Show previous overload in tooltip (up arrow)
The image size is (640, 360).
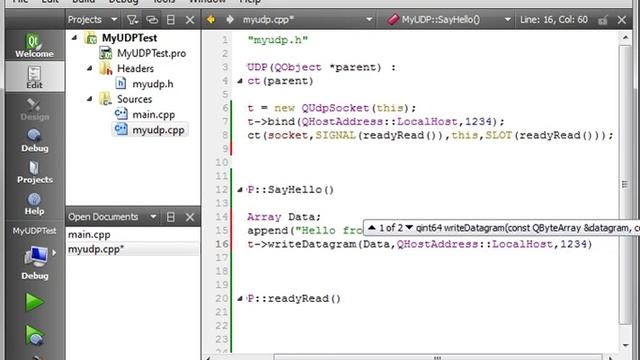[371, 227]
